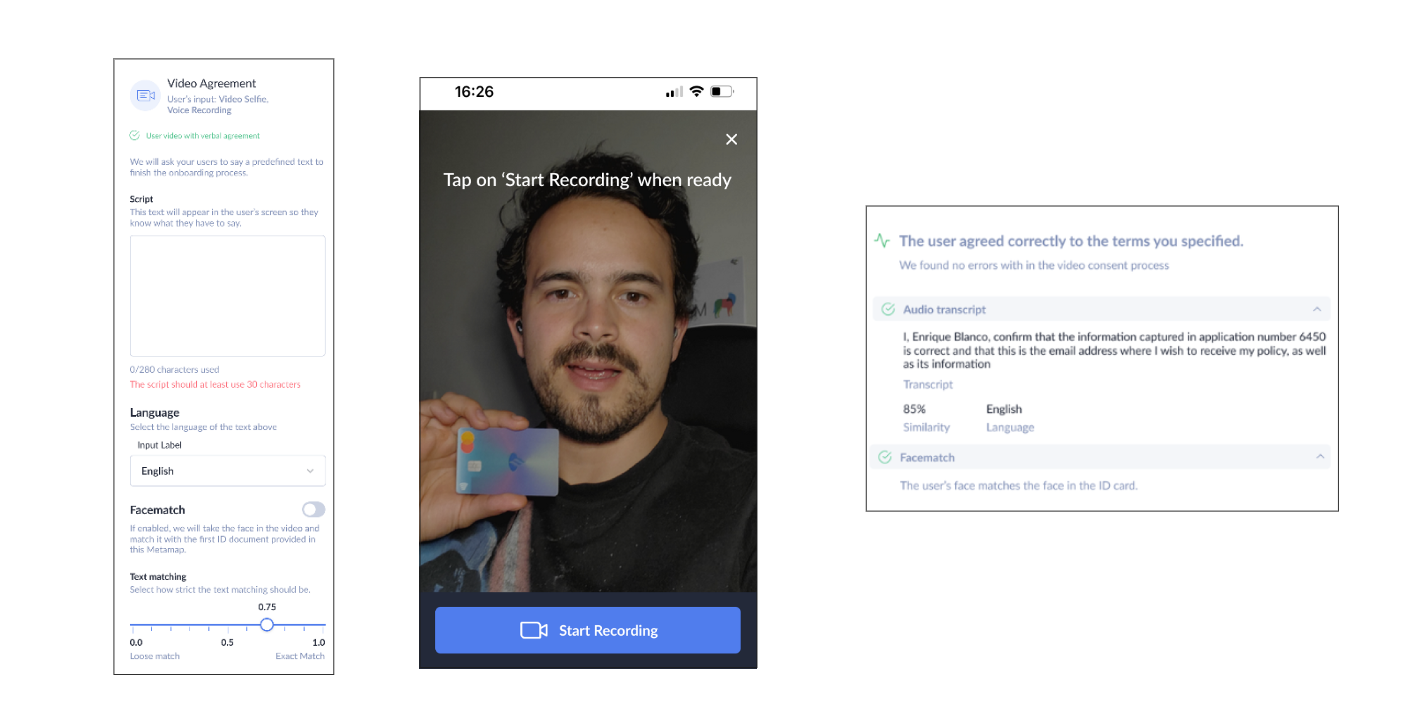Open the English language dropdown
This screenshot has height=726, width=1427.
[x=228, y=471]
